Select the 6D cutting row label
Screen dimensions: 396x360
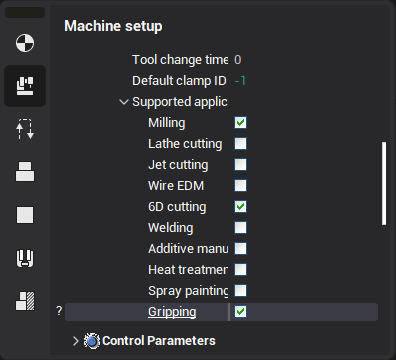177,207
